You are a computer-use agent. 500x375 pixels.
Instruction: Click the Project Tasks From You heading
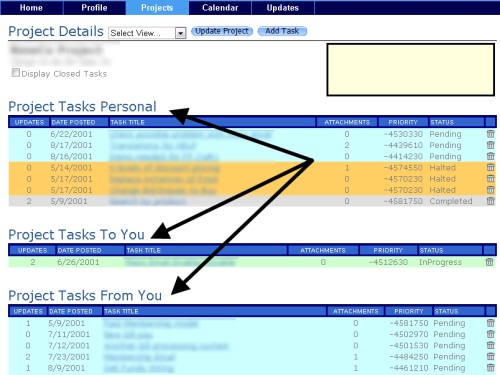tap(85, 296)
